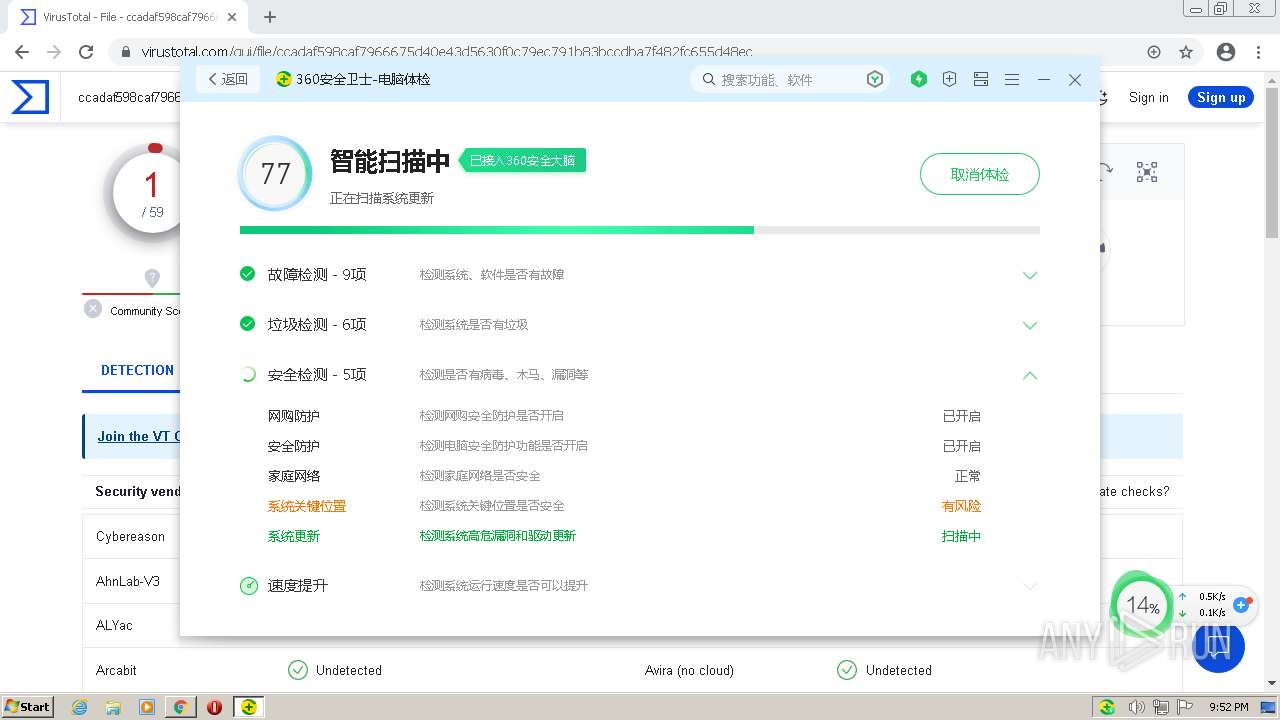Screen dimensions: 1280x720
Task: Open the media player taskbar icon
Action: pos(147,707)
